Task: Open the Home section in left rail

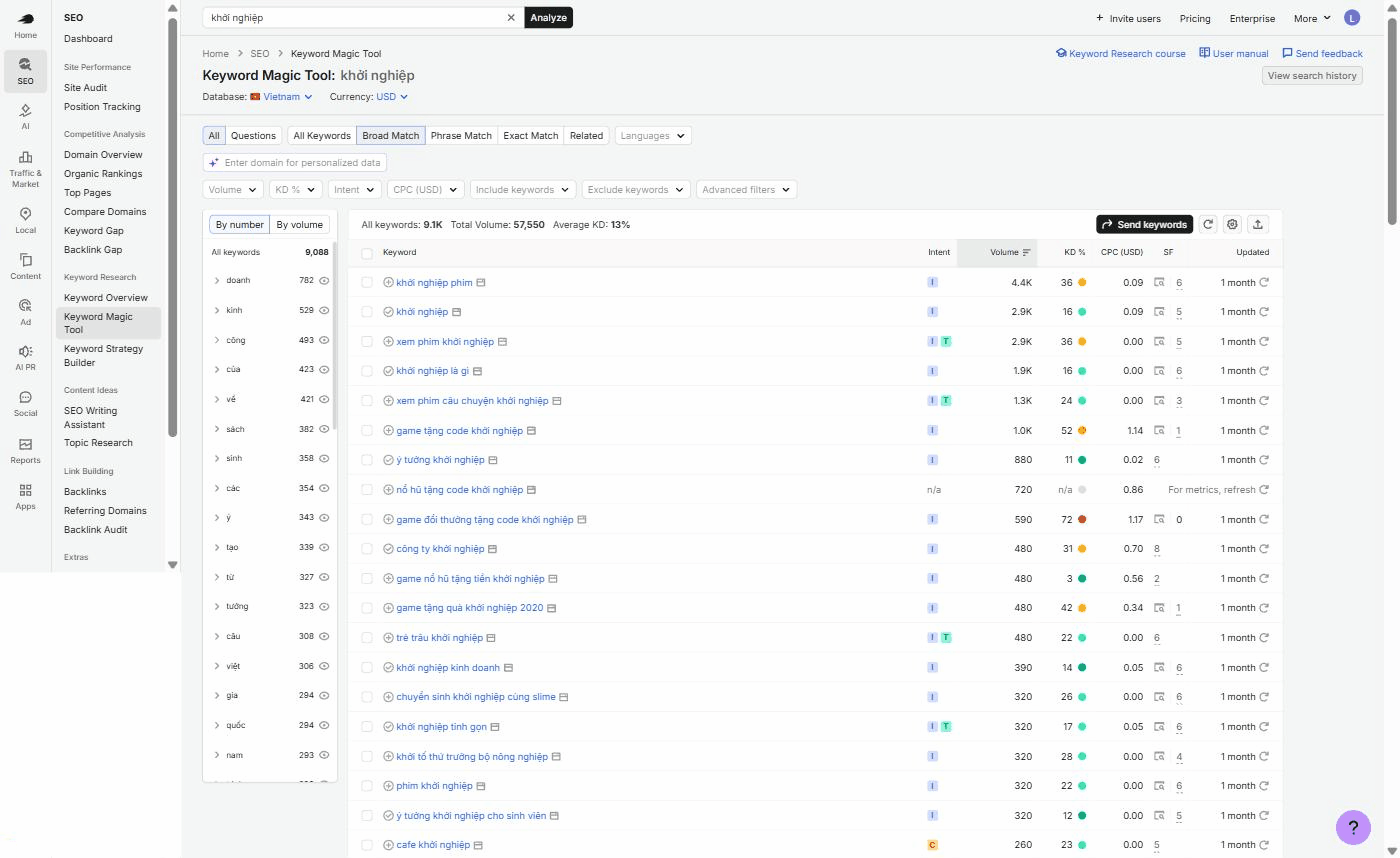Action: click(25, 25)
